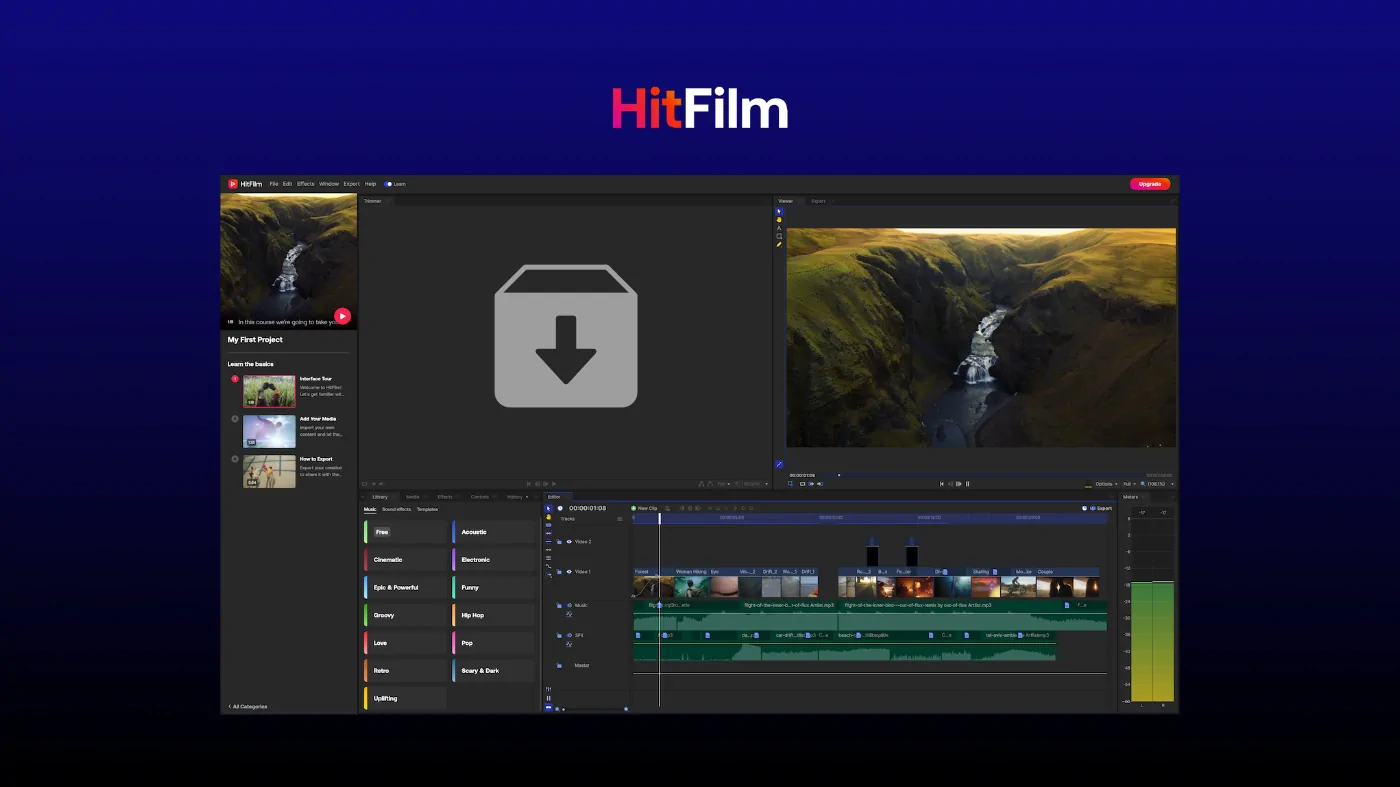
Task: Click the SFX track audio waveform icon
Action: click(x=569, y=644)
